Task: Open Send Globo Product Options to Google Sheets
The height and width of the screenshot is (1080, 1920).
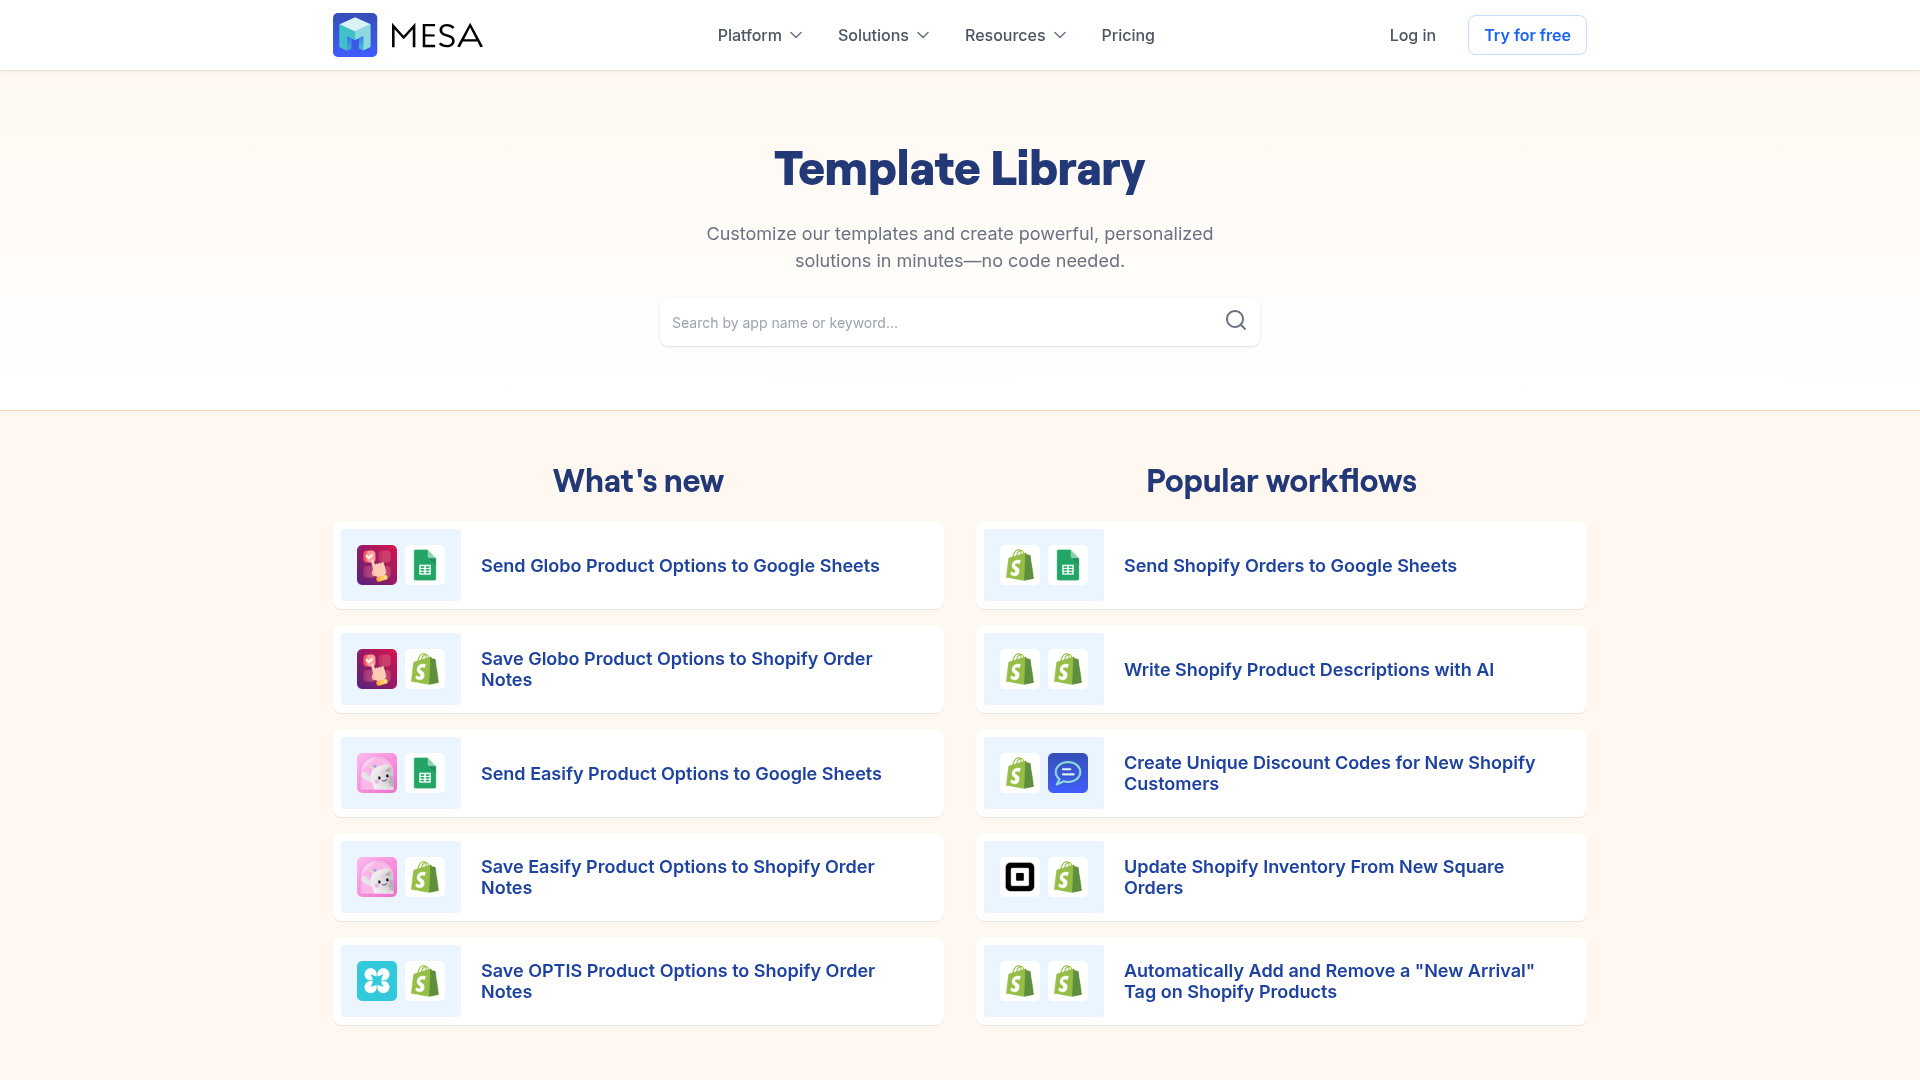Action: click(638, 565)
